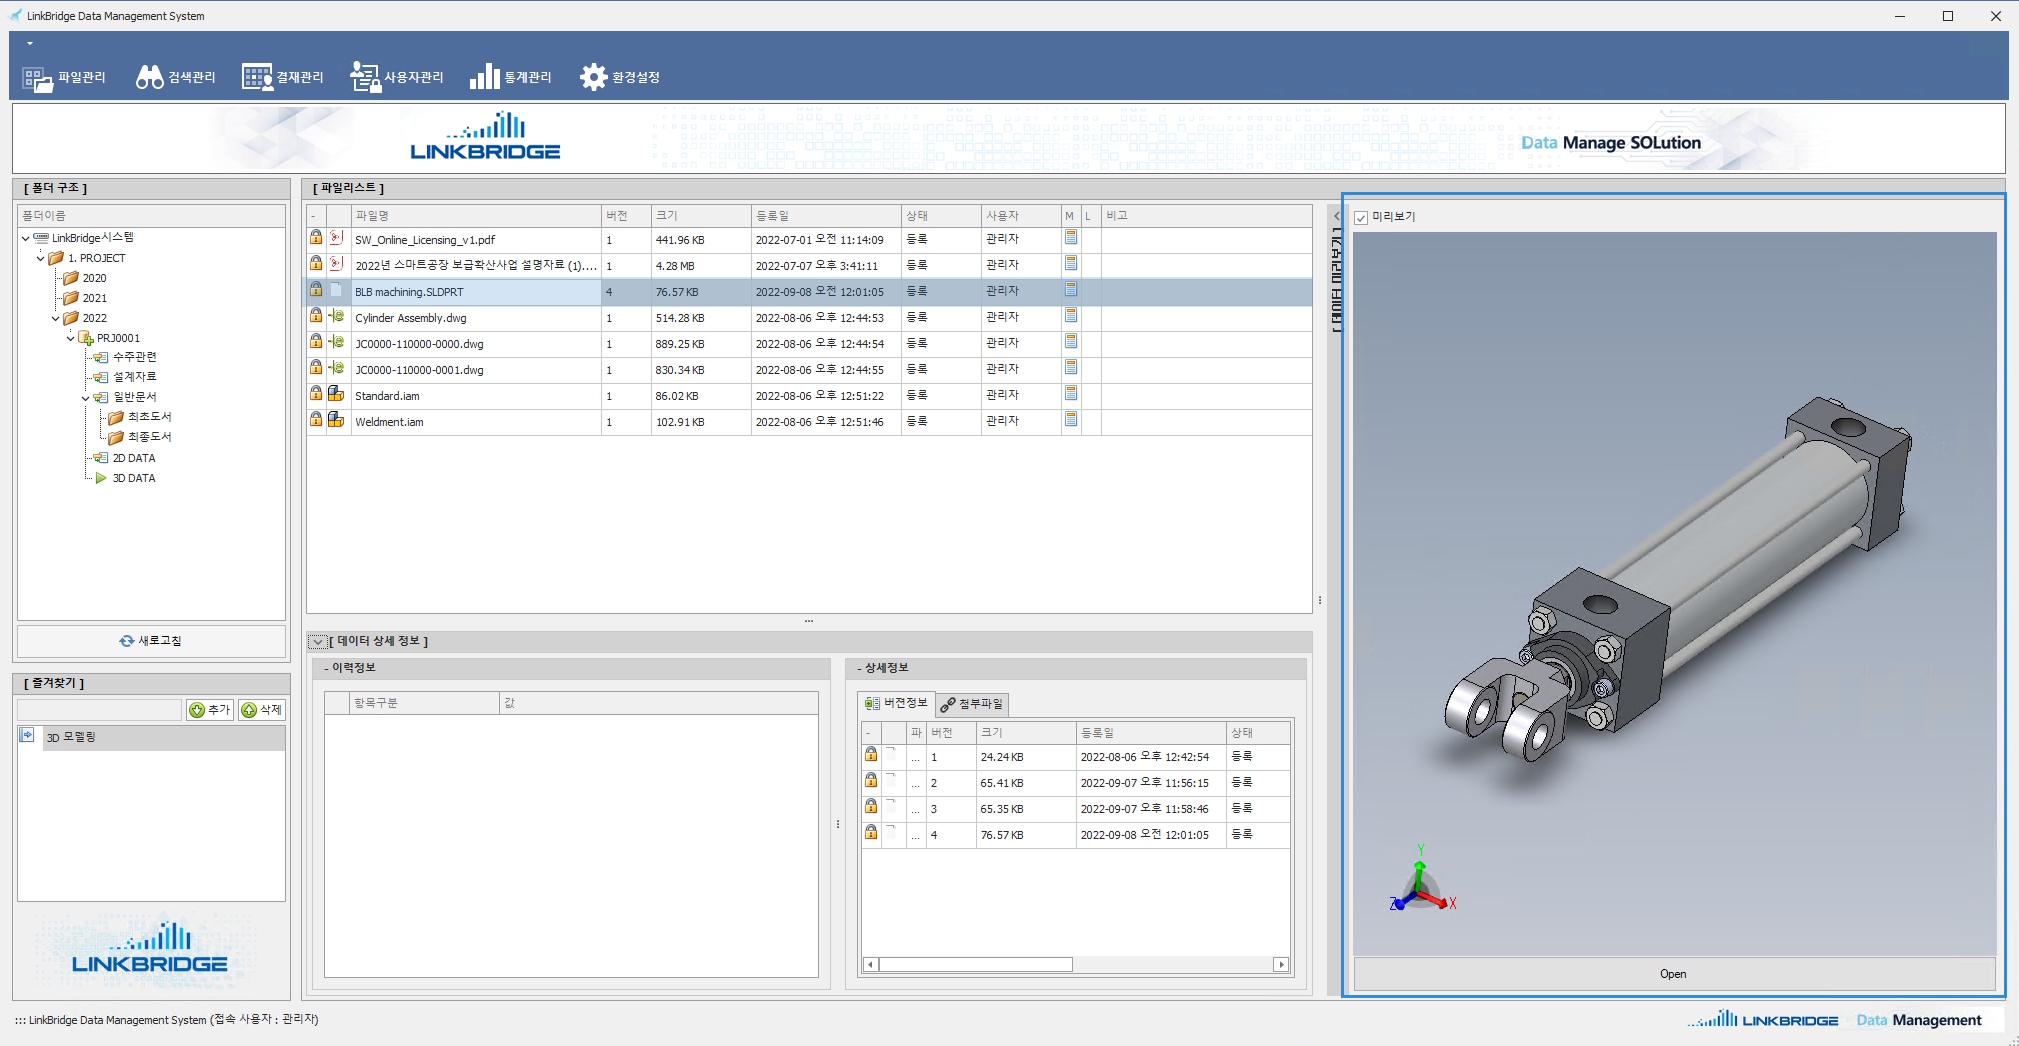
Task: Click the favorites name input field
Action: pos(100,710)
